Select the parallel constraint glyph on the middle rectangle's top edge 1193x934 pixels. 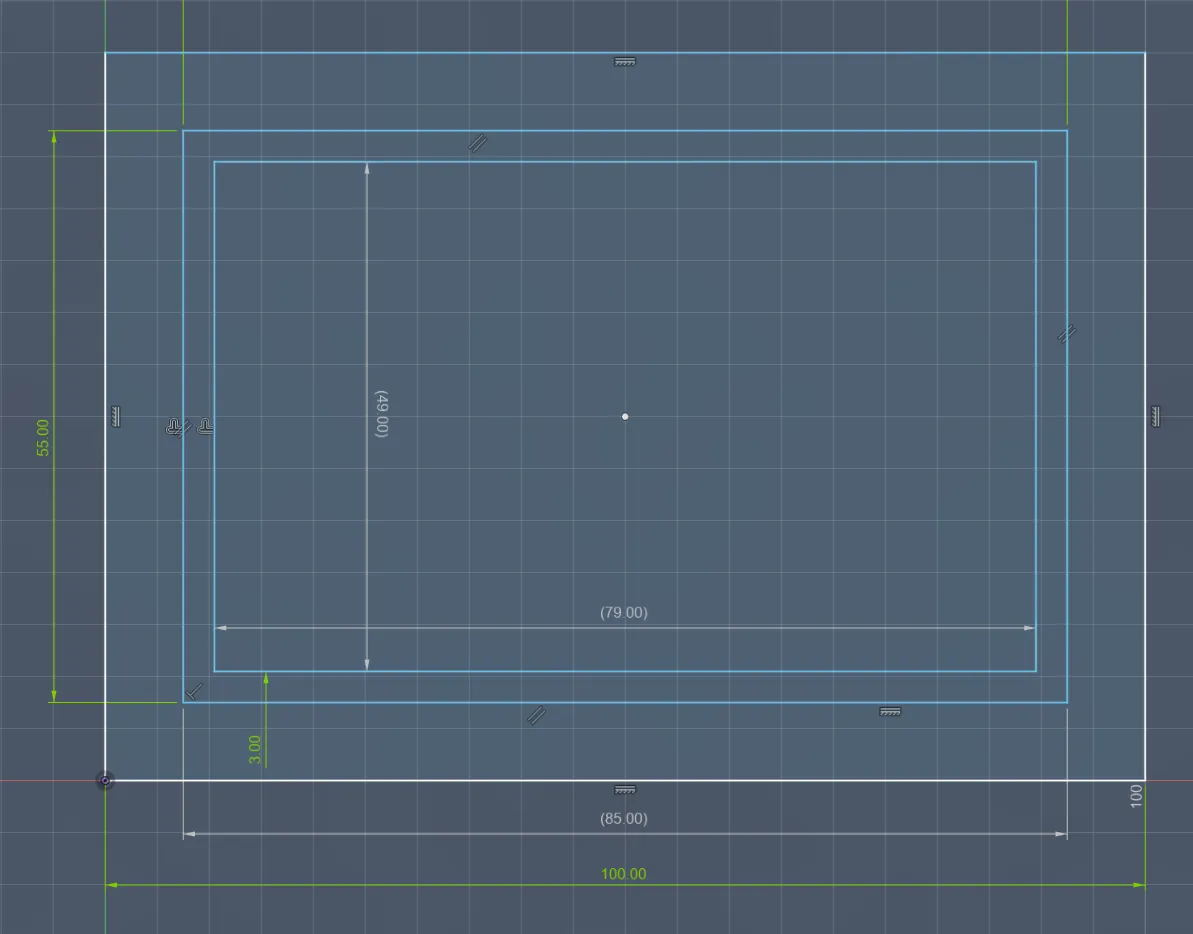(477, 142)
